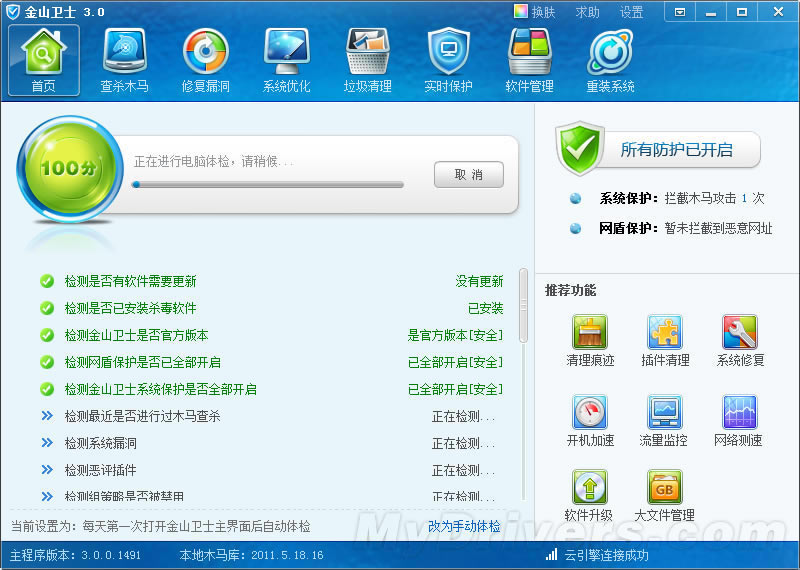Open the 查杀木马 trojan scan tab
Screen dimensions: 800x570
point(124,60)
